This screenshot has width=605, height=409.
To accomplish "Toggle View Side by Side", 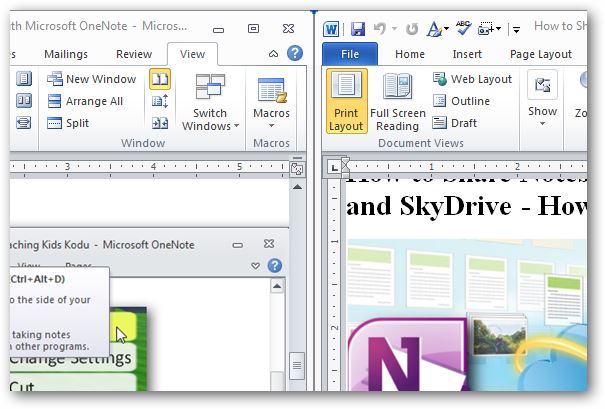I will [160, 79].
